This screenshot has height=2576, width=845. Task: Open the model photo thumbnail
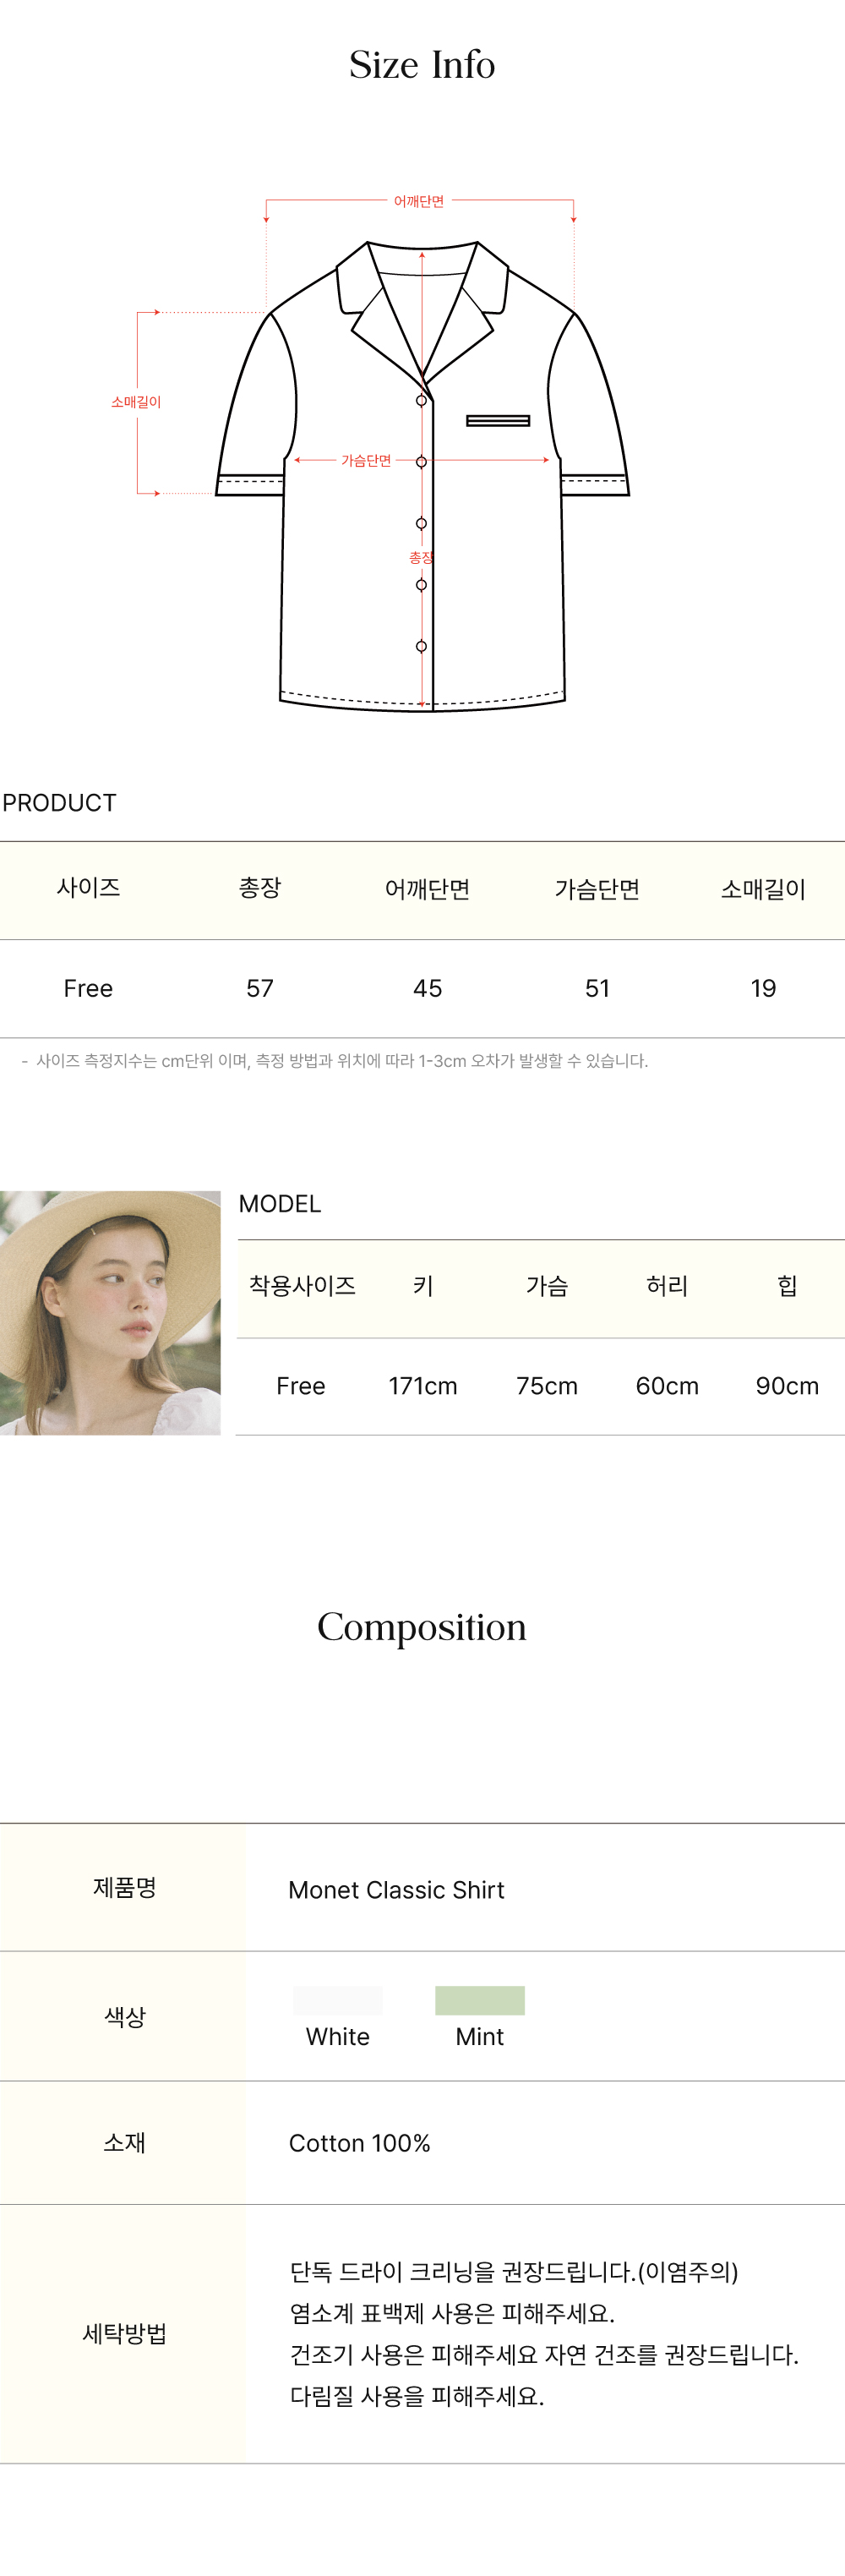(110, 1313)
